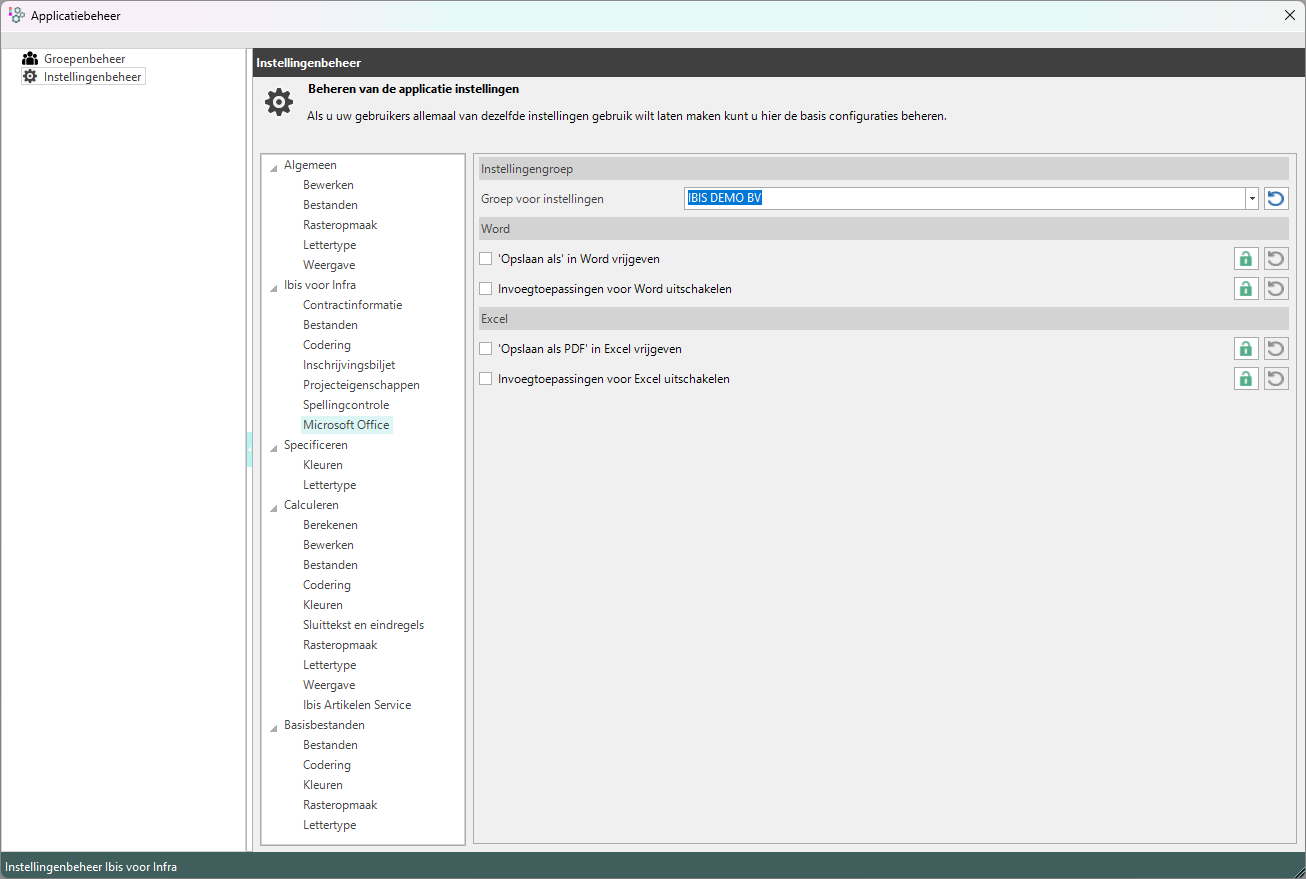
Task: Open the Groep voor instellingen dropdown
Action: coord(1251,199)
